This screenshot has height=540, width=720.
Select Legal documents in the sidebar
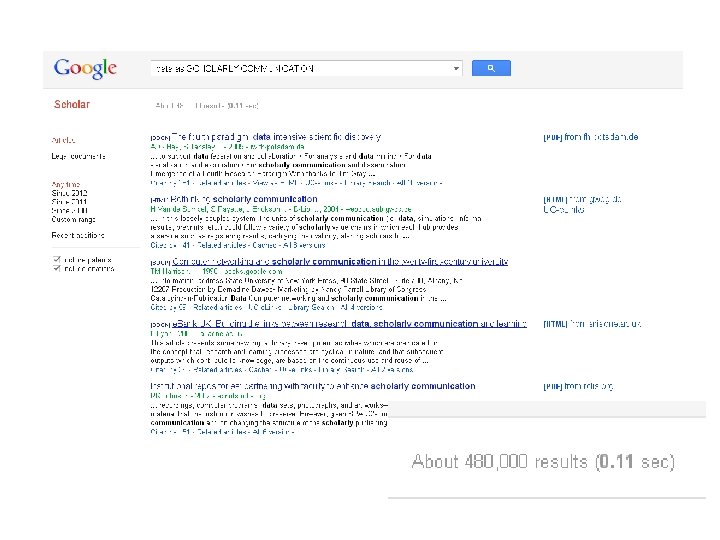[78, 156]
